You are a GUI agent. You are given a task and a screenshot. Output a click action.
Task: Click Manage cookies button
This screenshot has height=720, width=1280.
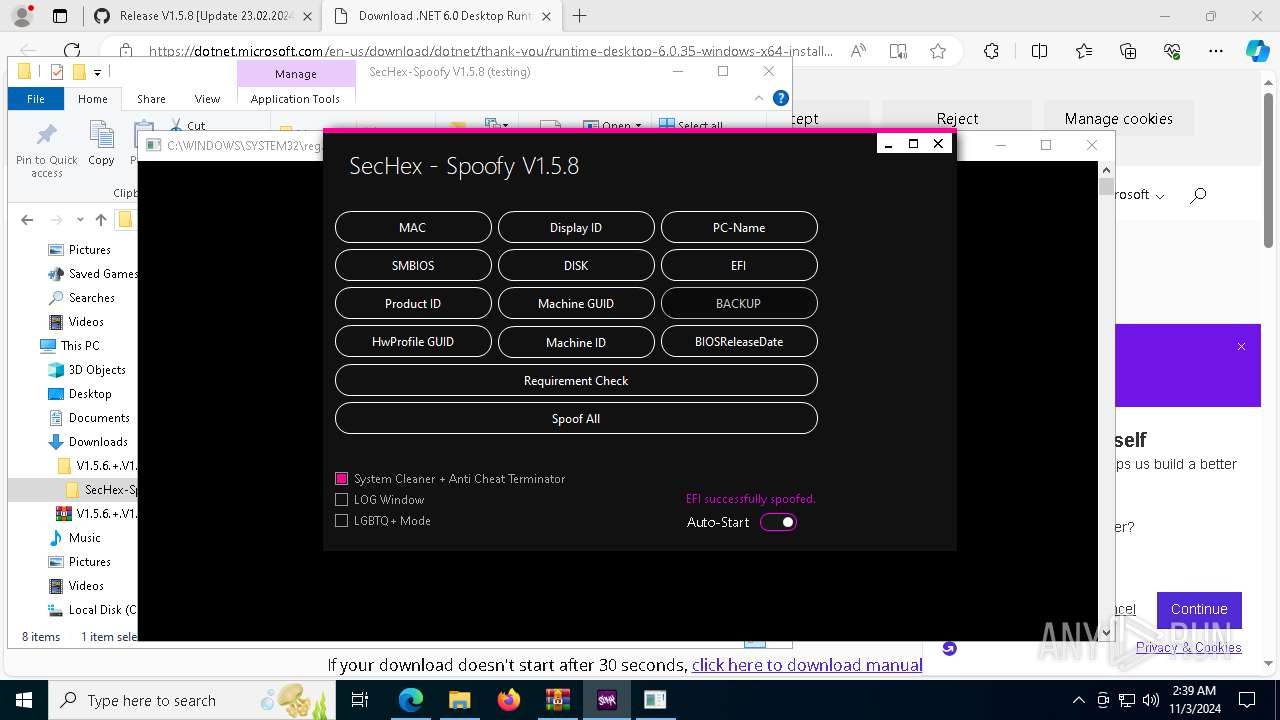pyautogui.click(x=1118, y=118)
